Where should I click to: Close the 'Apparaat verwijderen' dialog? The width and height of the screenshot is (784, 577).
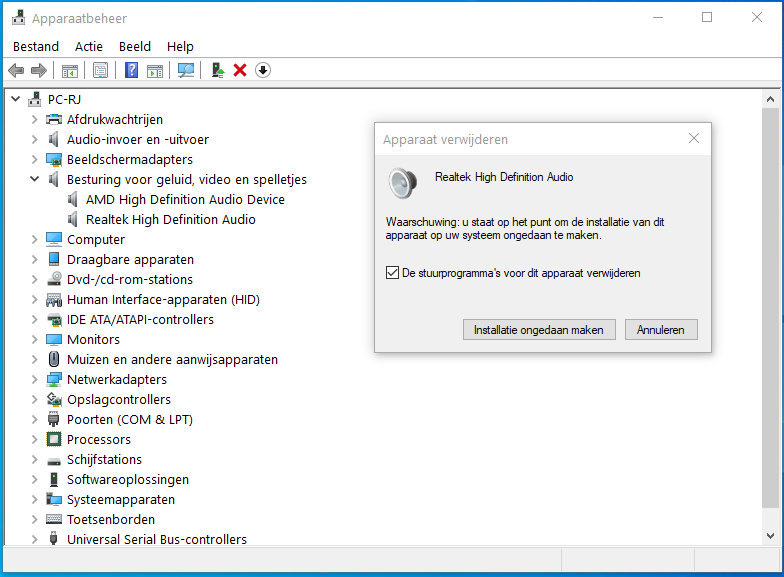[x=694, y=138]
